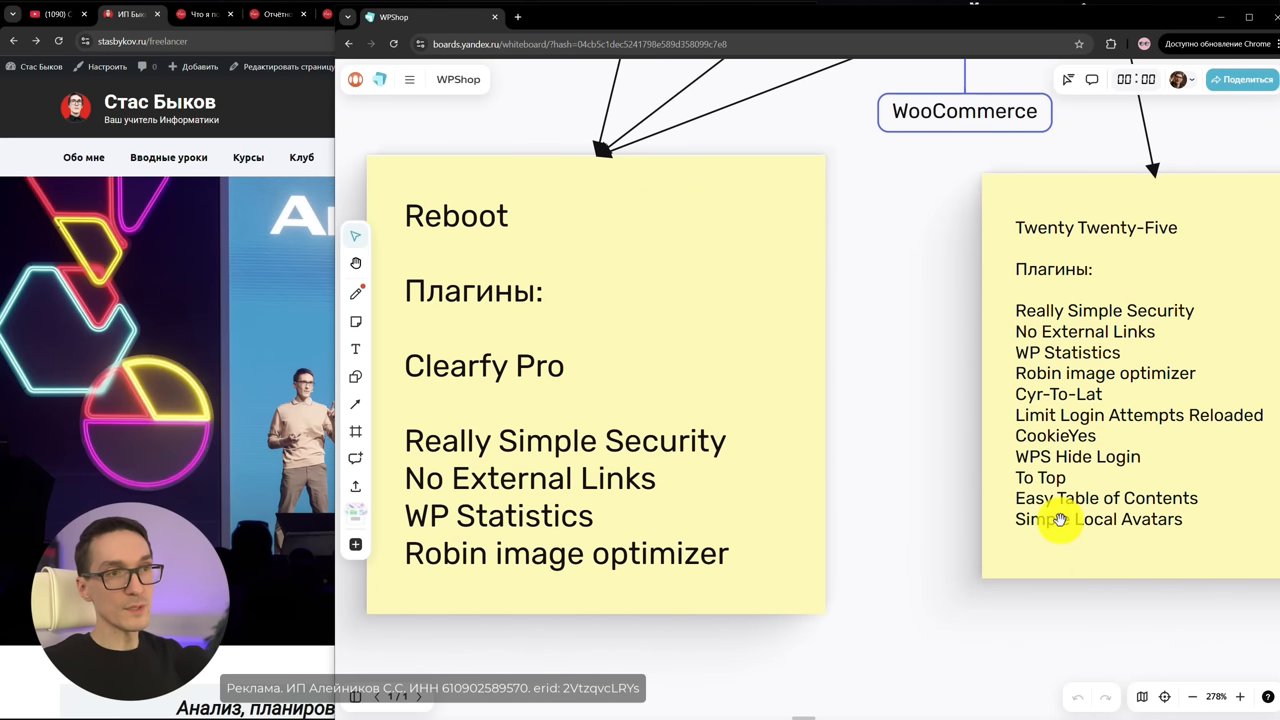
Task: Expand tab search in WPShop window
Action: [x=346, y=17]
